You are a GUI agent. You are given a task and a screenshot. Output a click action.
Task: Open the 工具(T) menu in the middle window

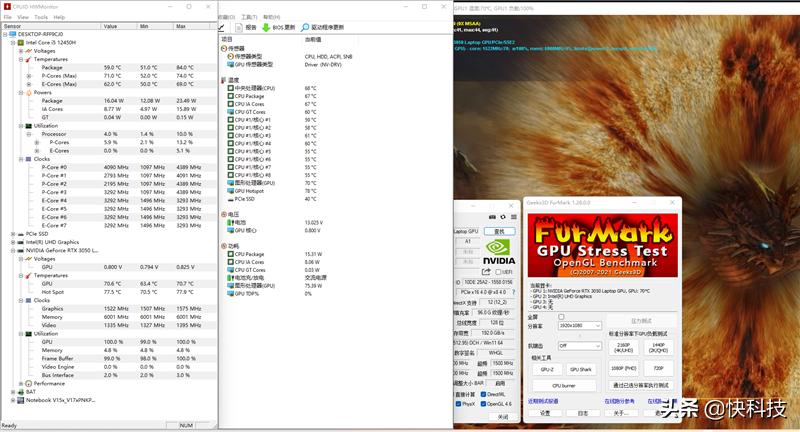tap(249, 17)
